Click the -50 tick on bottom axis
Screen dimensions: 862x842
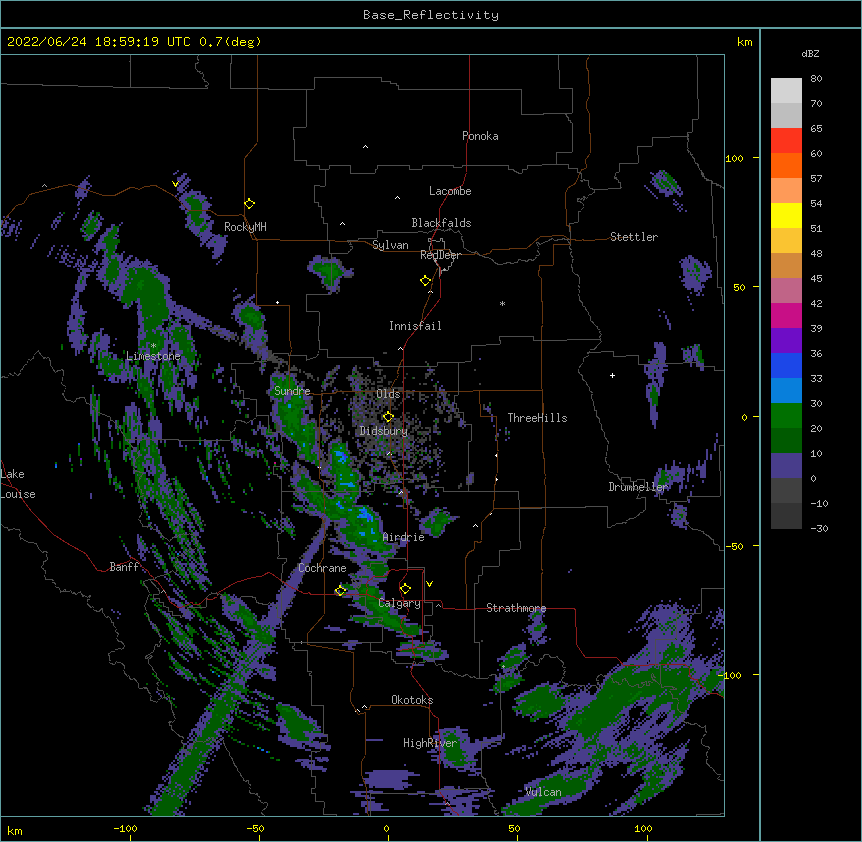(x=255, y=828)
